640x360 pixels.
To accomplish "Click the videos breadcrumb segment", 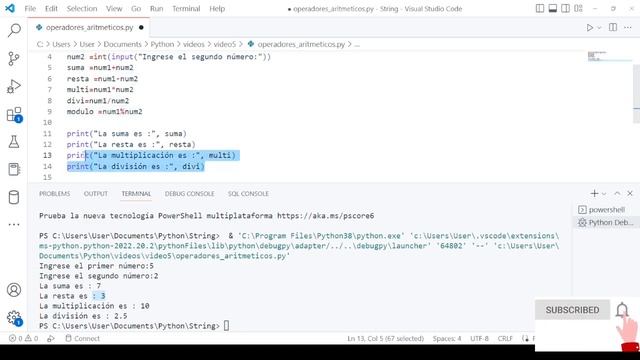I will click(x=193, y=44).
